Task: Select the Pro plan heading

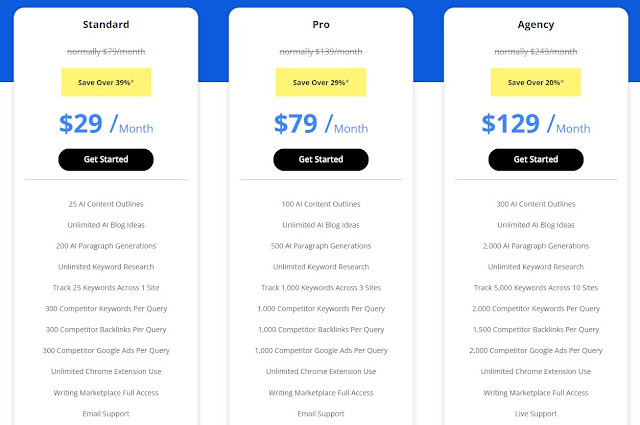Action: (321, 24)
